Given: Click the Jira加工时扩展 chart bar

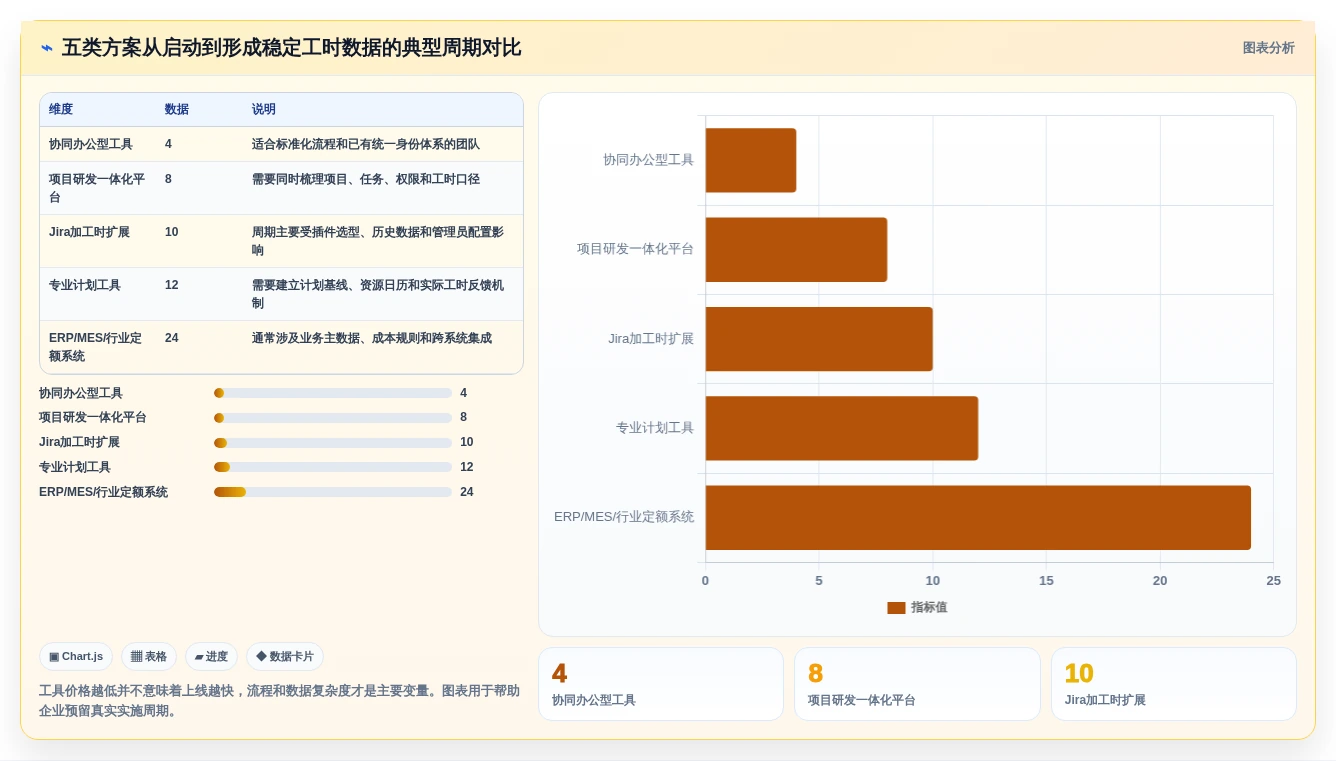Looking at the screenshot, I should pyautogui.click(x=819, y=339).
